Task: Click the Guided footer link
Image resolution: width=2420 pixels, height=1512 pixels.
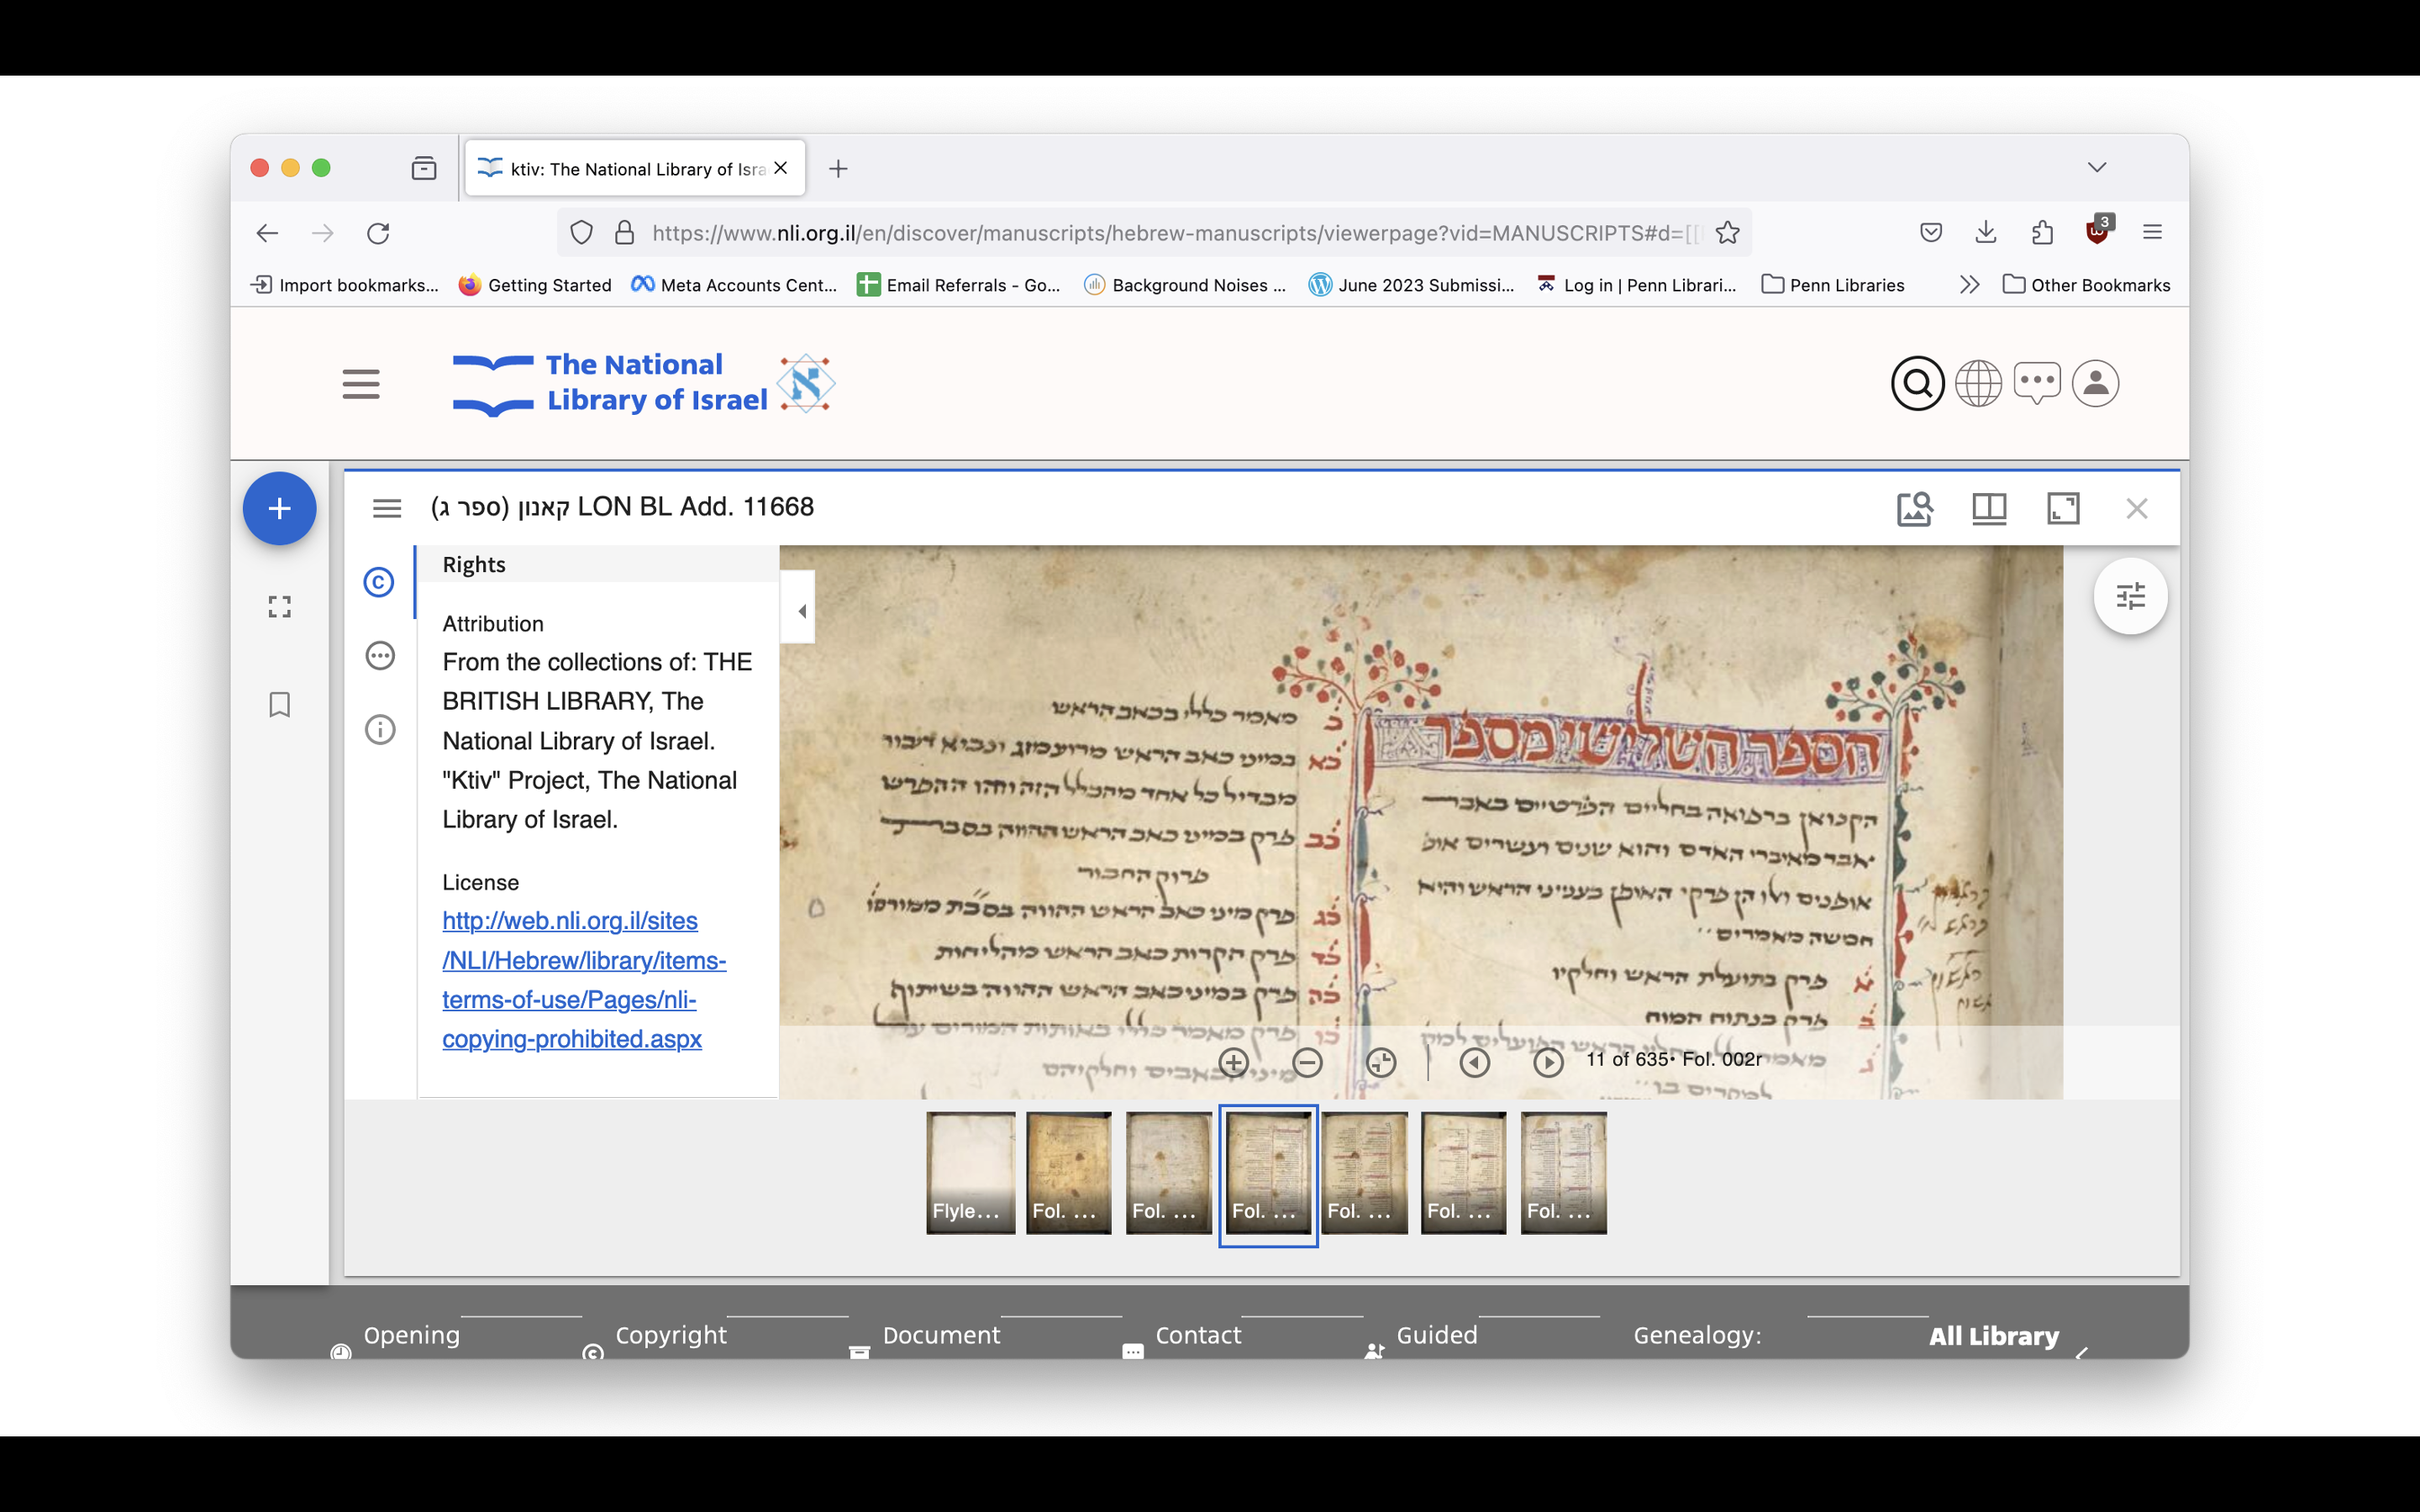Action: pyautogui.click(x=1437, y=1335)
